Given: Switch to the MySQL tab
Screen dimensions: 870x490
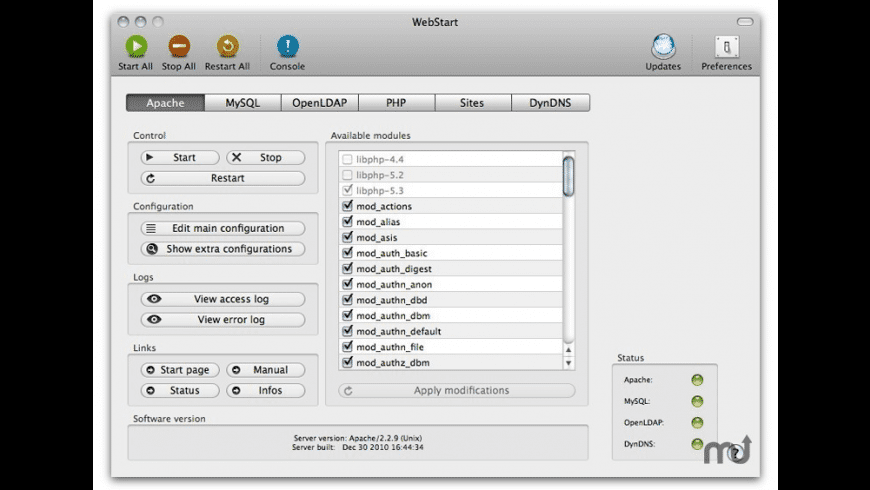Looking at the screenshot, I should point(242,103).
